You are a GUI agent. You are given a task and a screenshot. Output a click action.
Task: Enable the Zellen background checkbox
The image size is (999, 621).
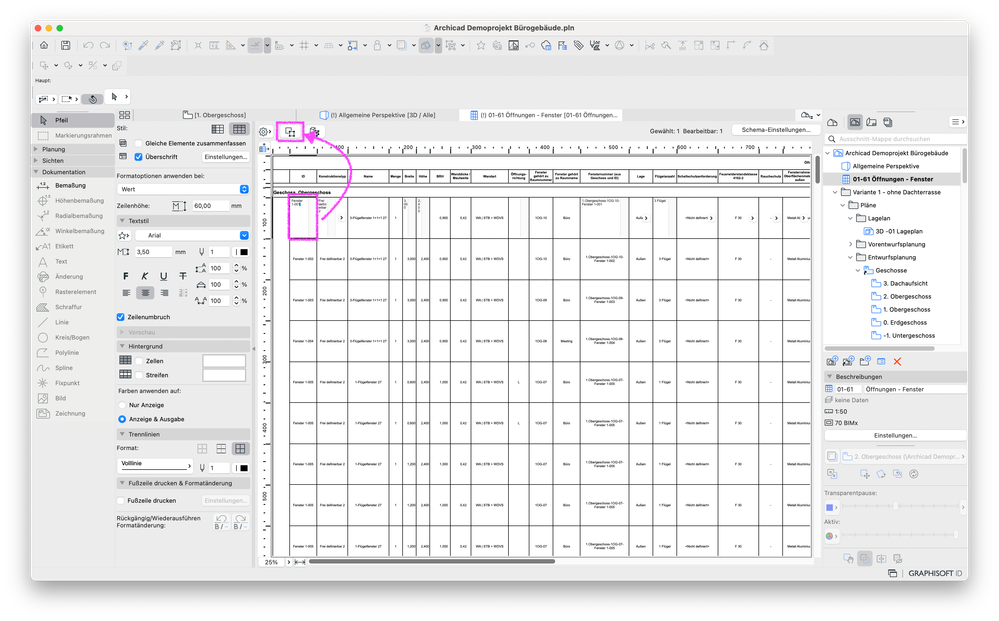click(139, 360)
